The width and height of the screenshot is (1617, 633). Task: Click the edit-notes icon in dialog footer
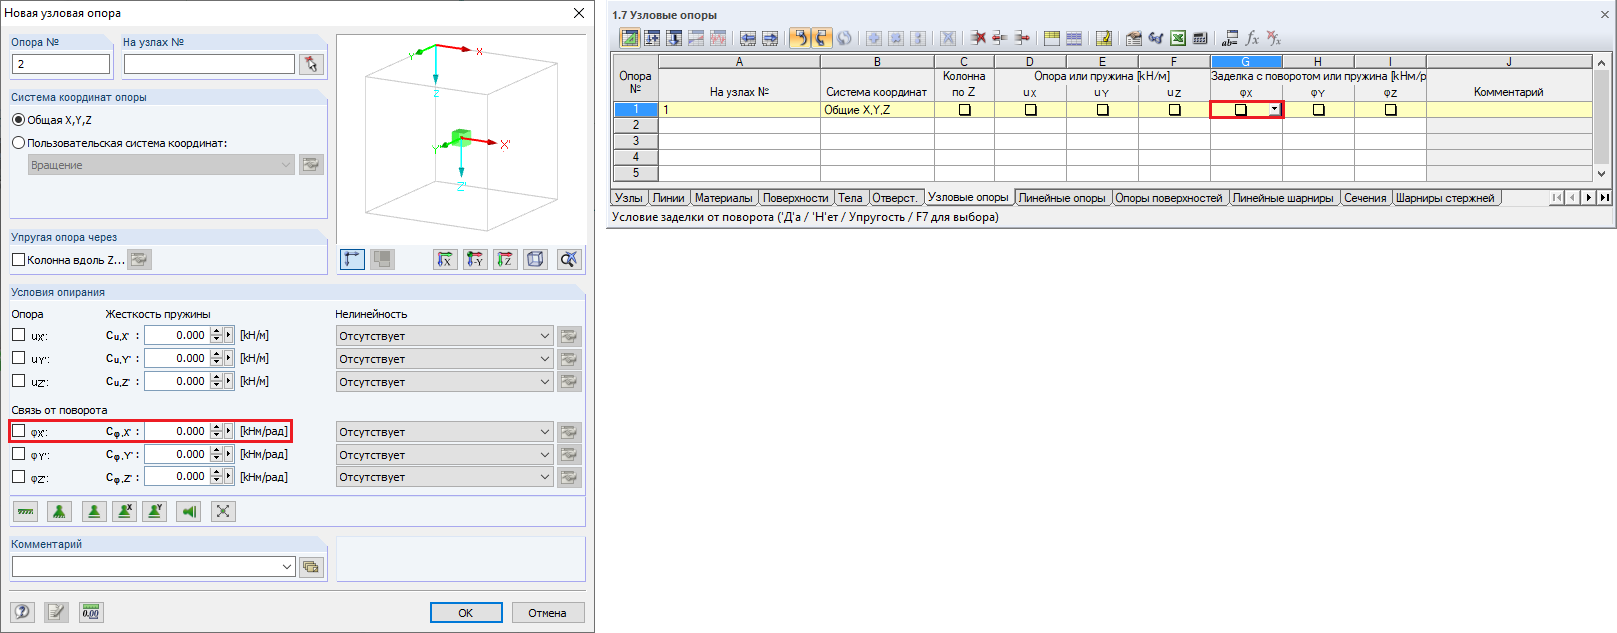pyautogui.click(x=56, y=612)
